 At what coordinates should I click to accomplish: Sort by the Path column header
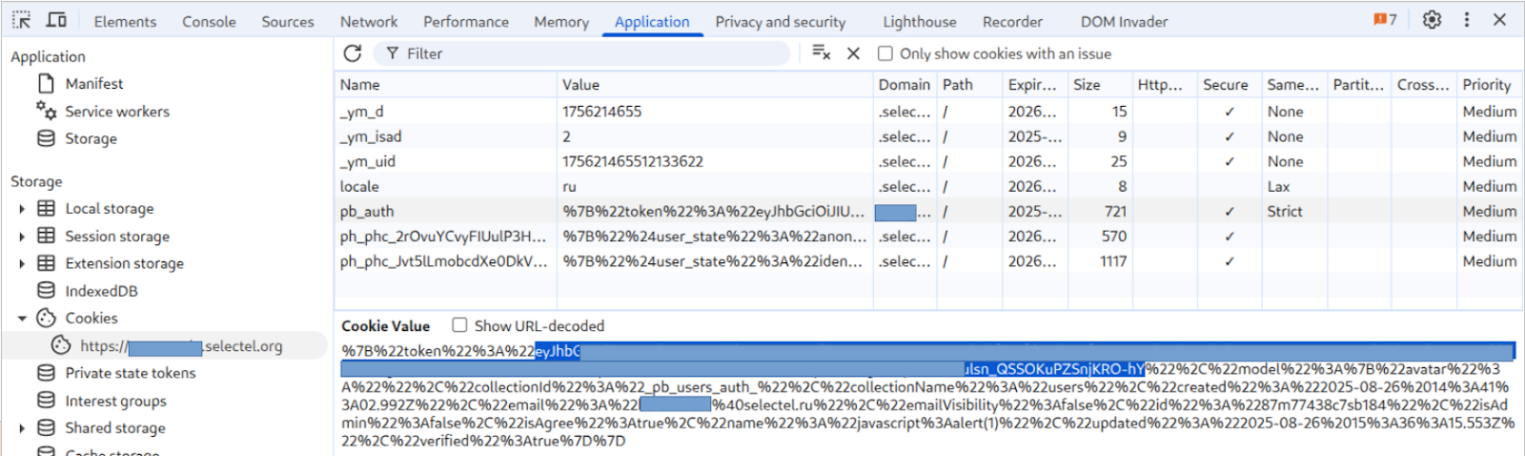coord(969,85)
